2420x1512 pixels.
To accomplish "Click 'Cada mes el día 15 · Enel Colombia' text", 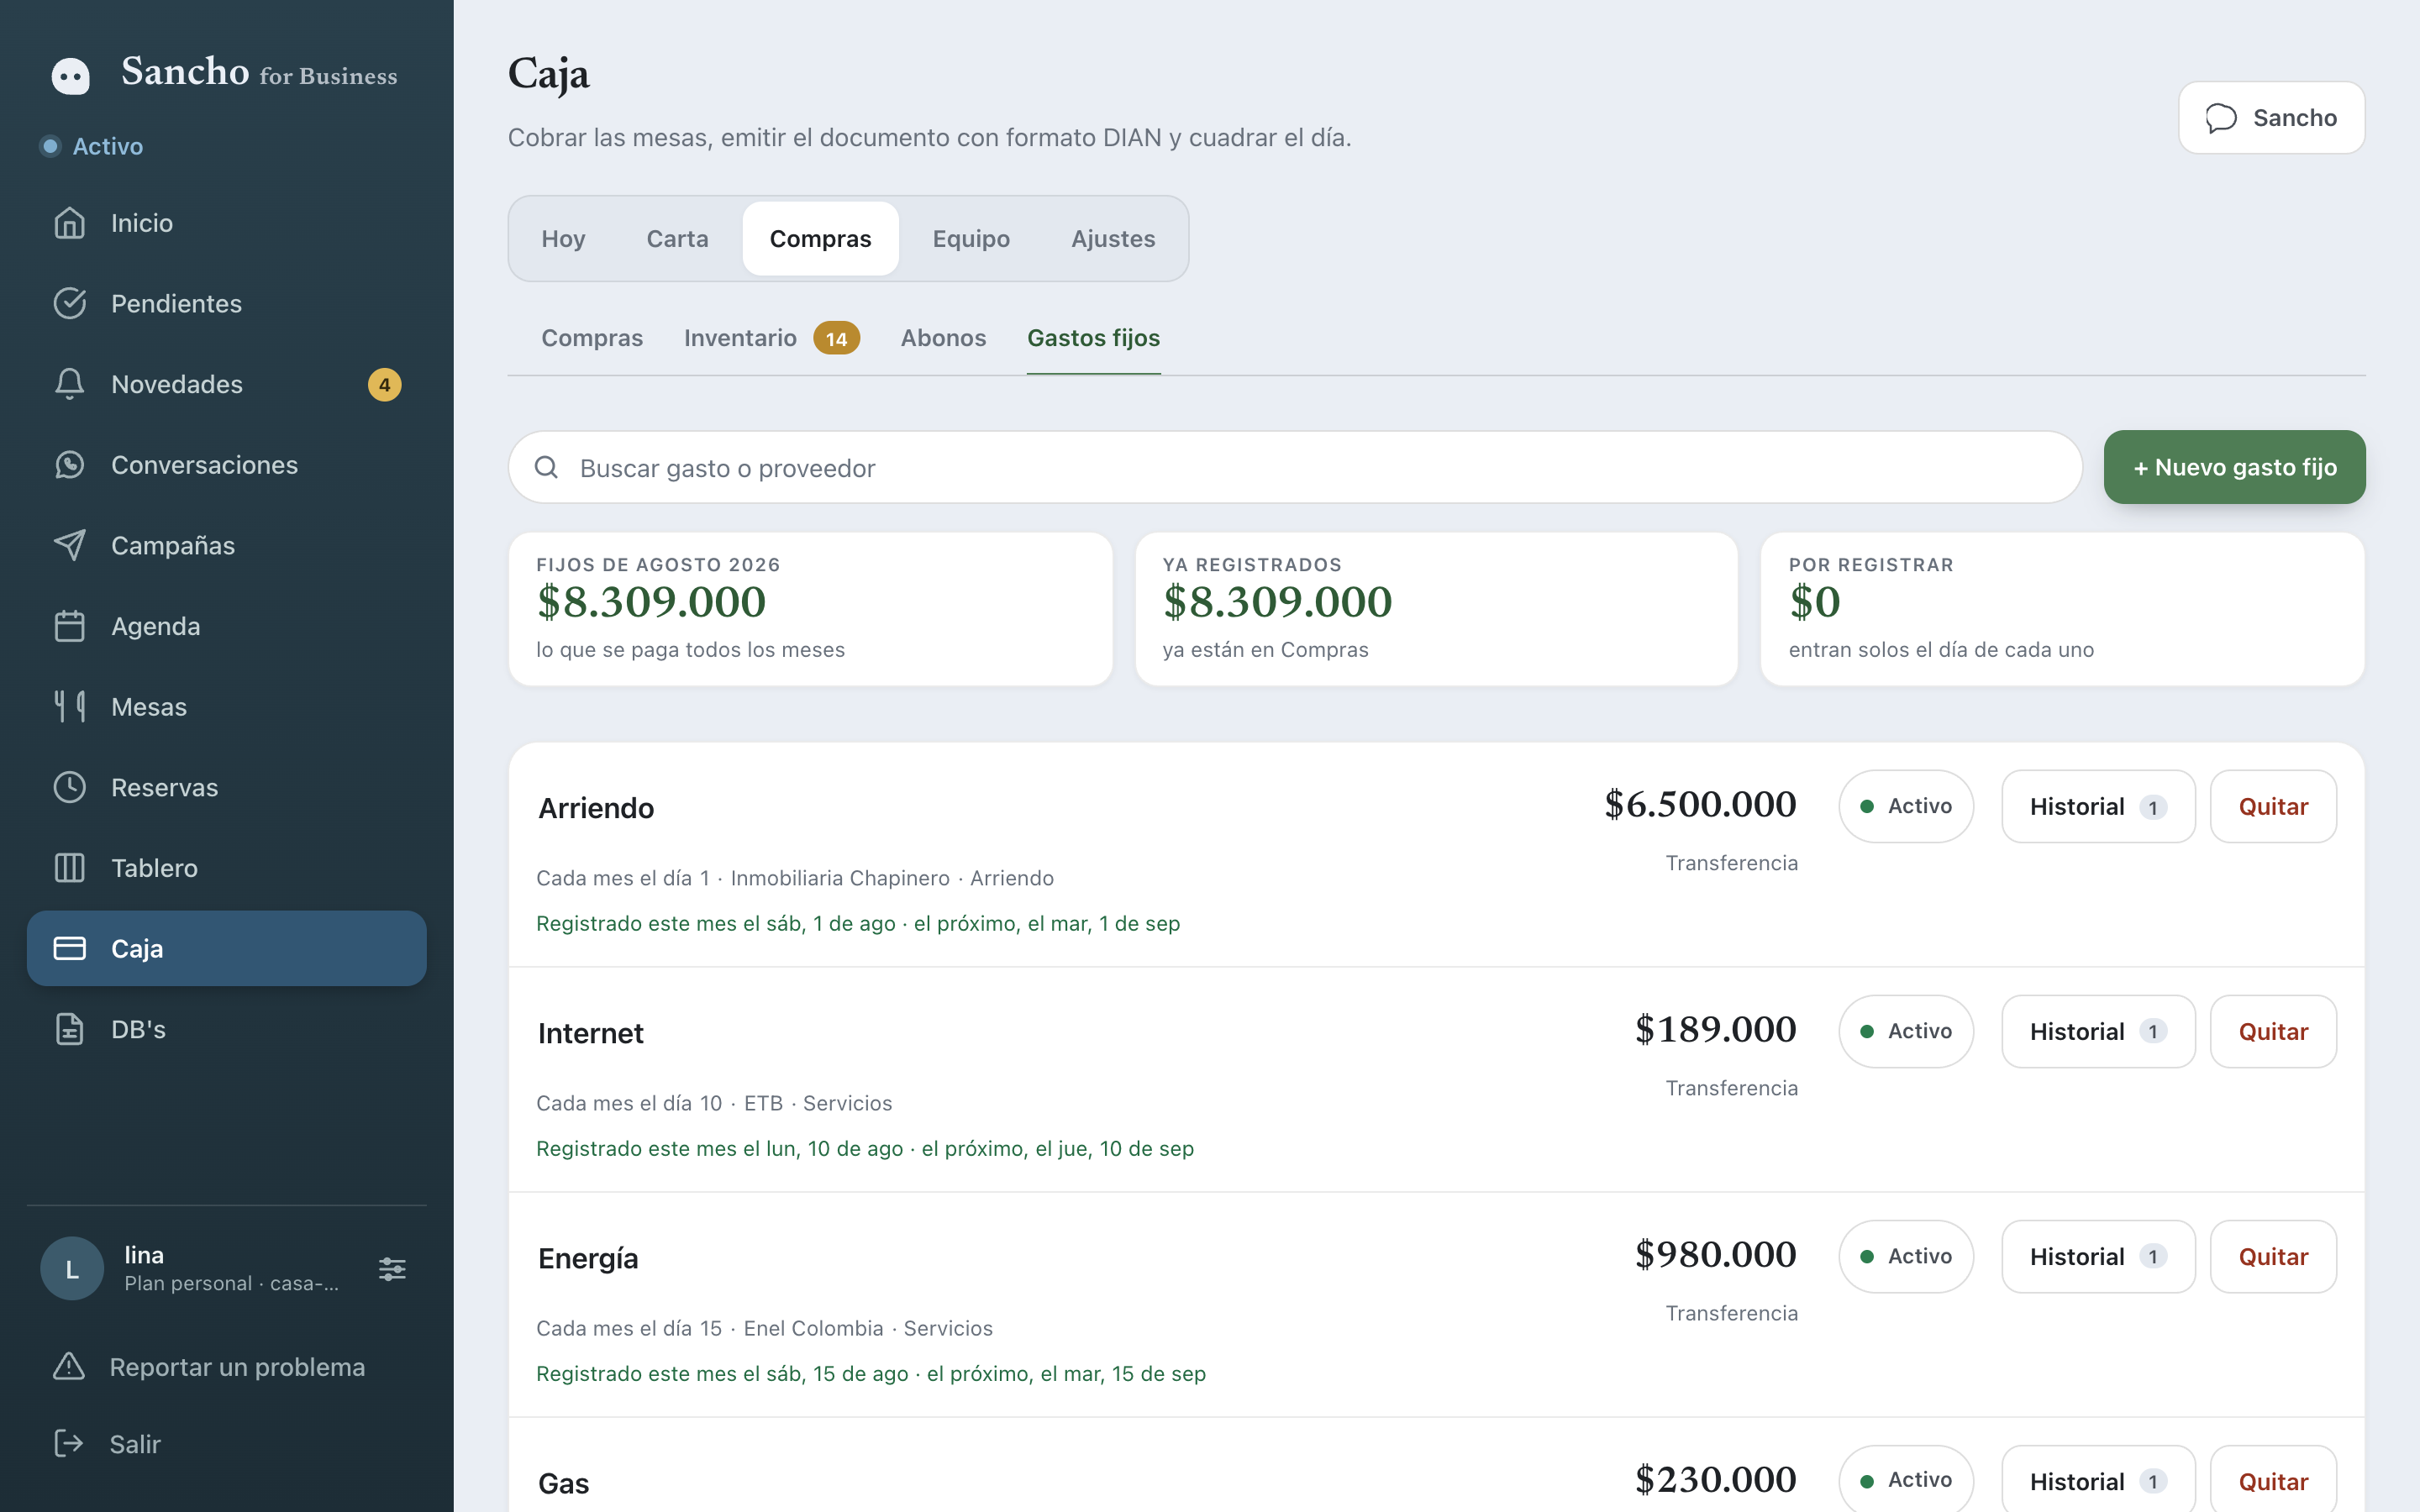I will coord(710,1328).
